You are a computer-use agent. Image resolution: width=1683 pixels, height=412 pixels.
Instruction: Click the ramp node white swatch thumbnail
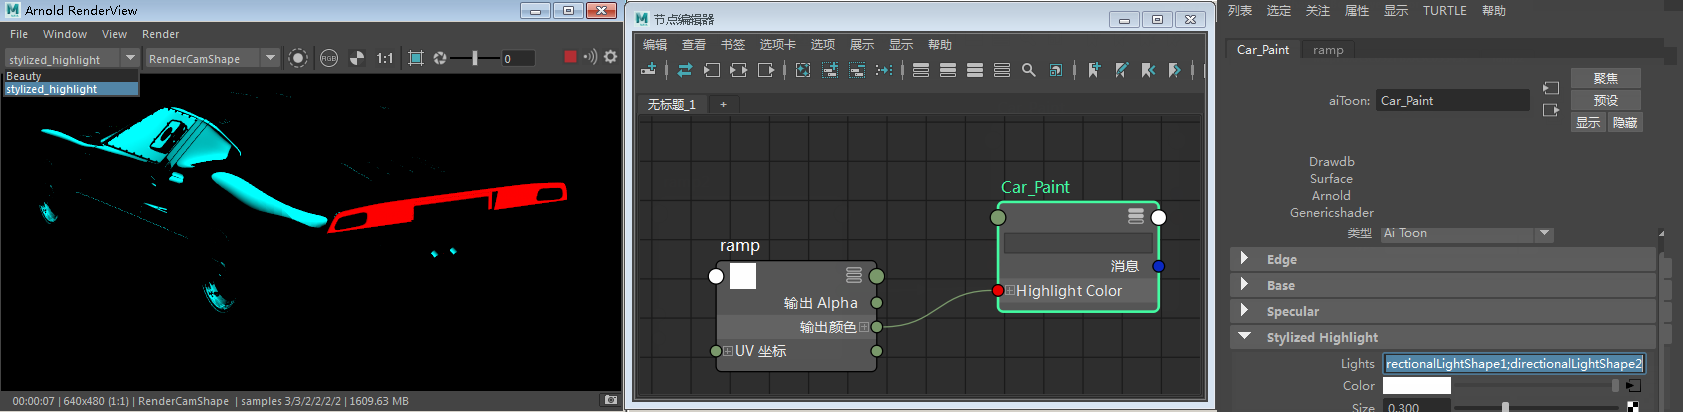(743, 276)
